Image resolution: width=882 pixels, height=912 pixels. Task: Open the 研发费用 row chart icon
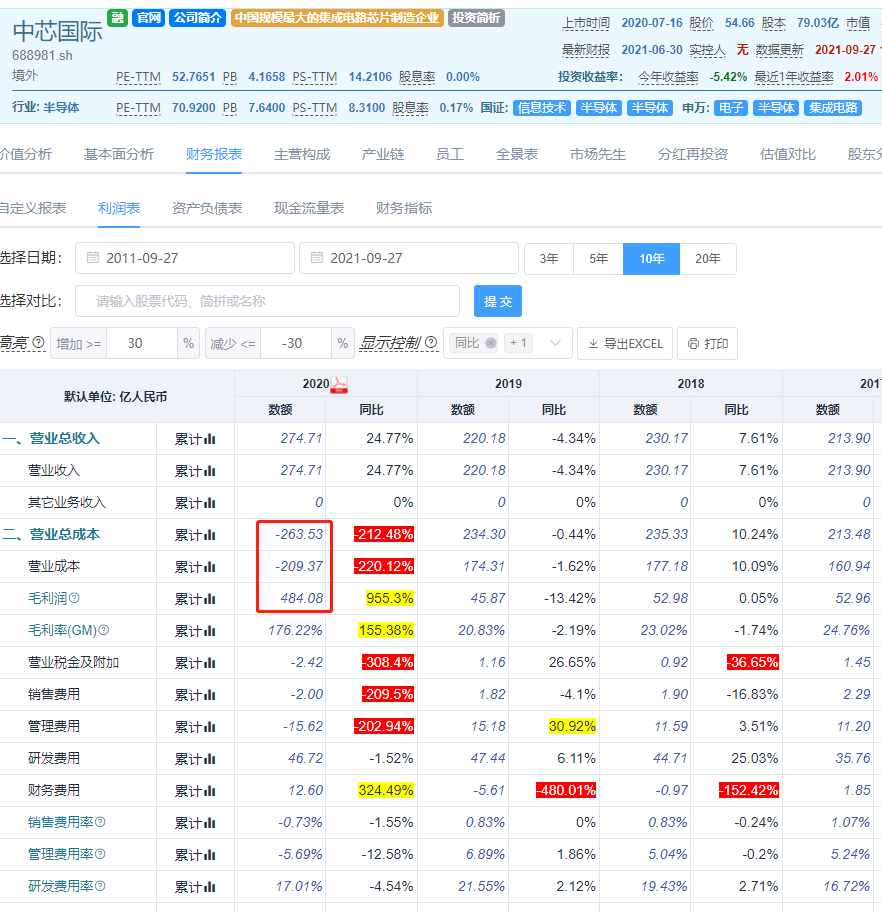pos(210,759)
